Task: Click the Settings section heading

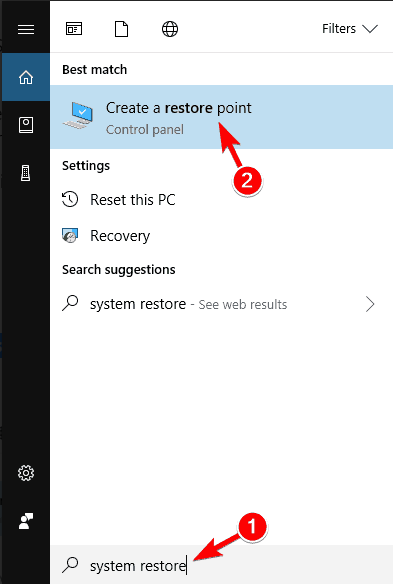Action: [x=86, y=166]
